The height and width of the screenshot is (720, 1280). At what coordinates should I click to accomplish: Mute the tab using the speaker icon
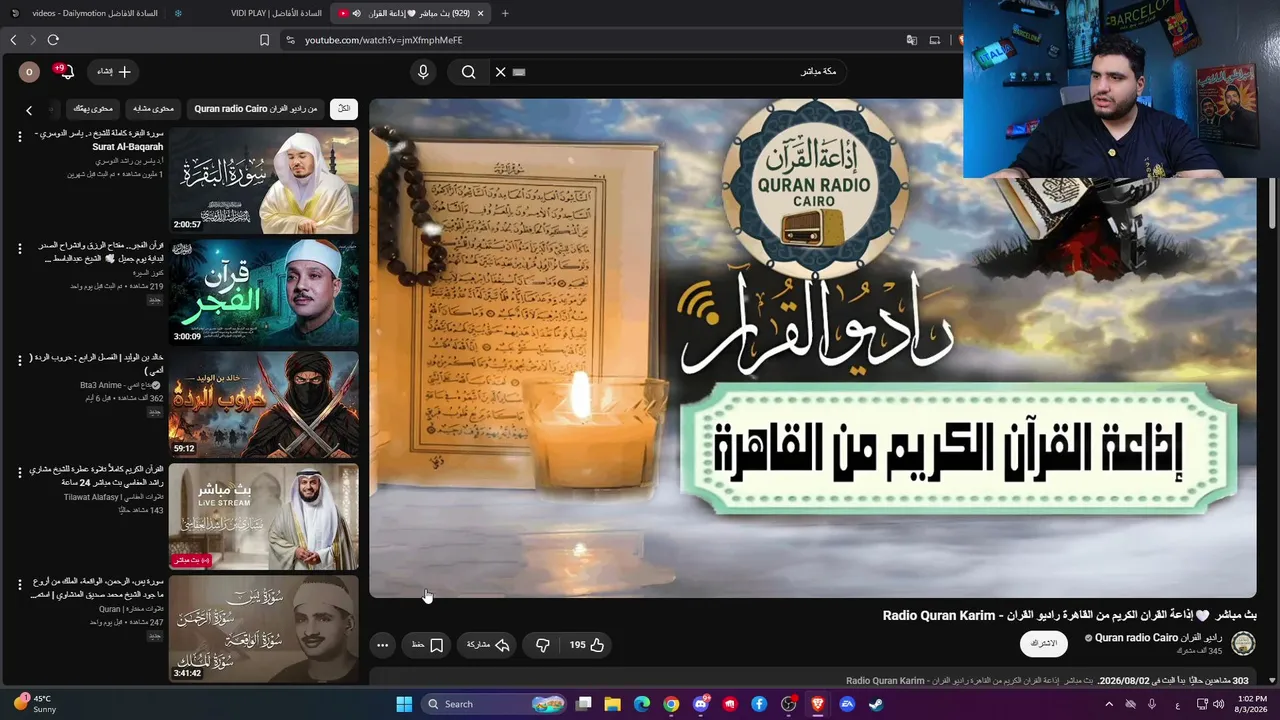[357, 13]
